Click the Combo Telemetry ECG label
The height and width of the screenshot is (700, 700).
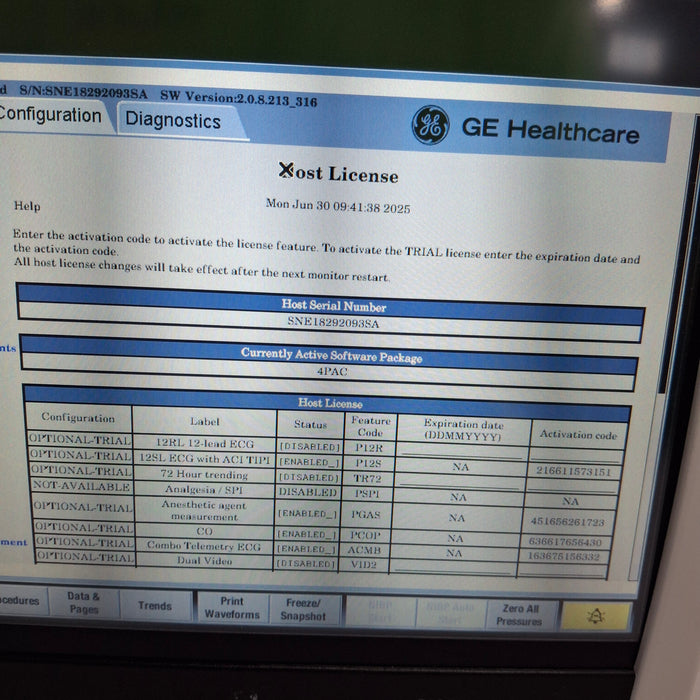pos(204,546)
